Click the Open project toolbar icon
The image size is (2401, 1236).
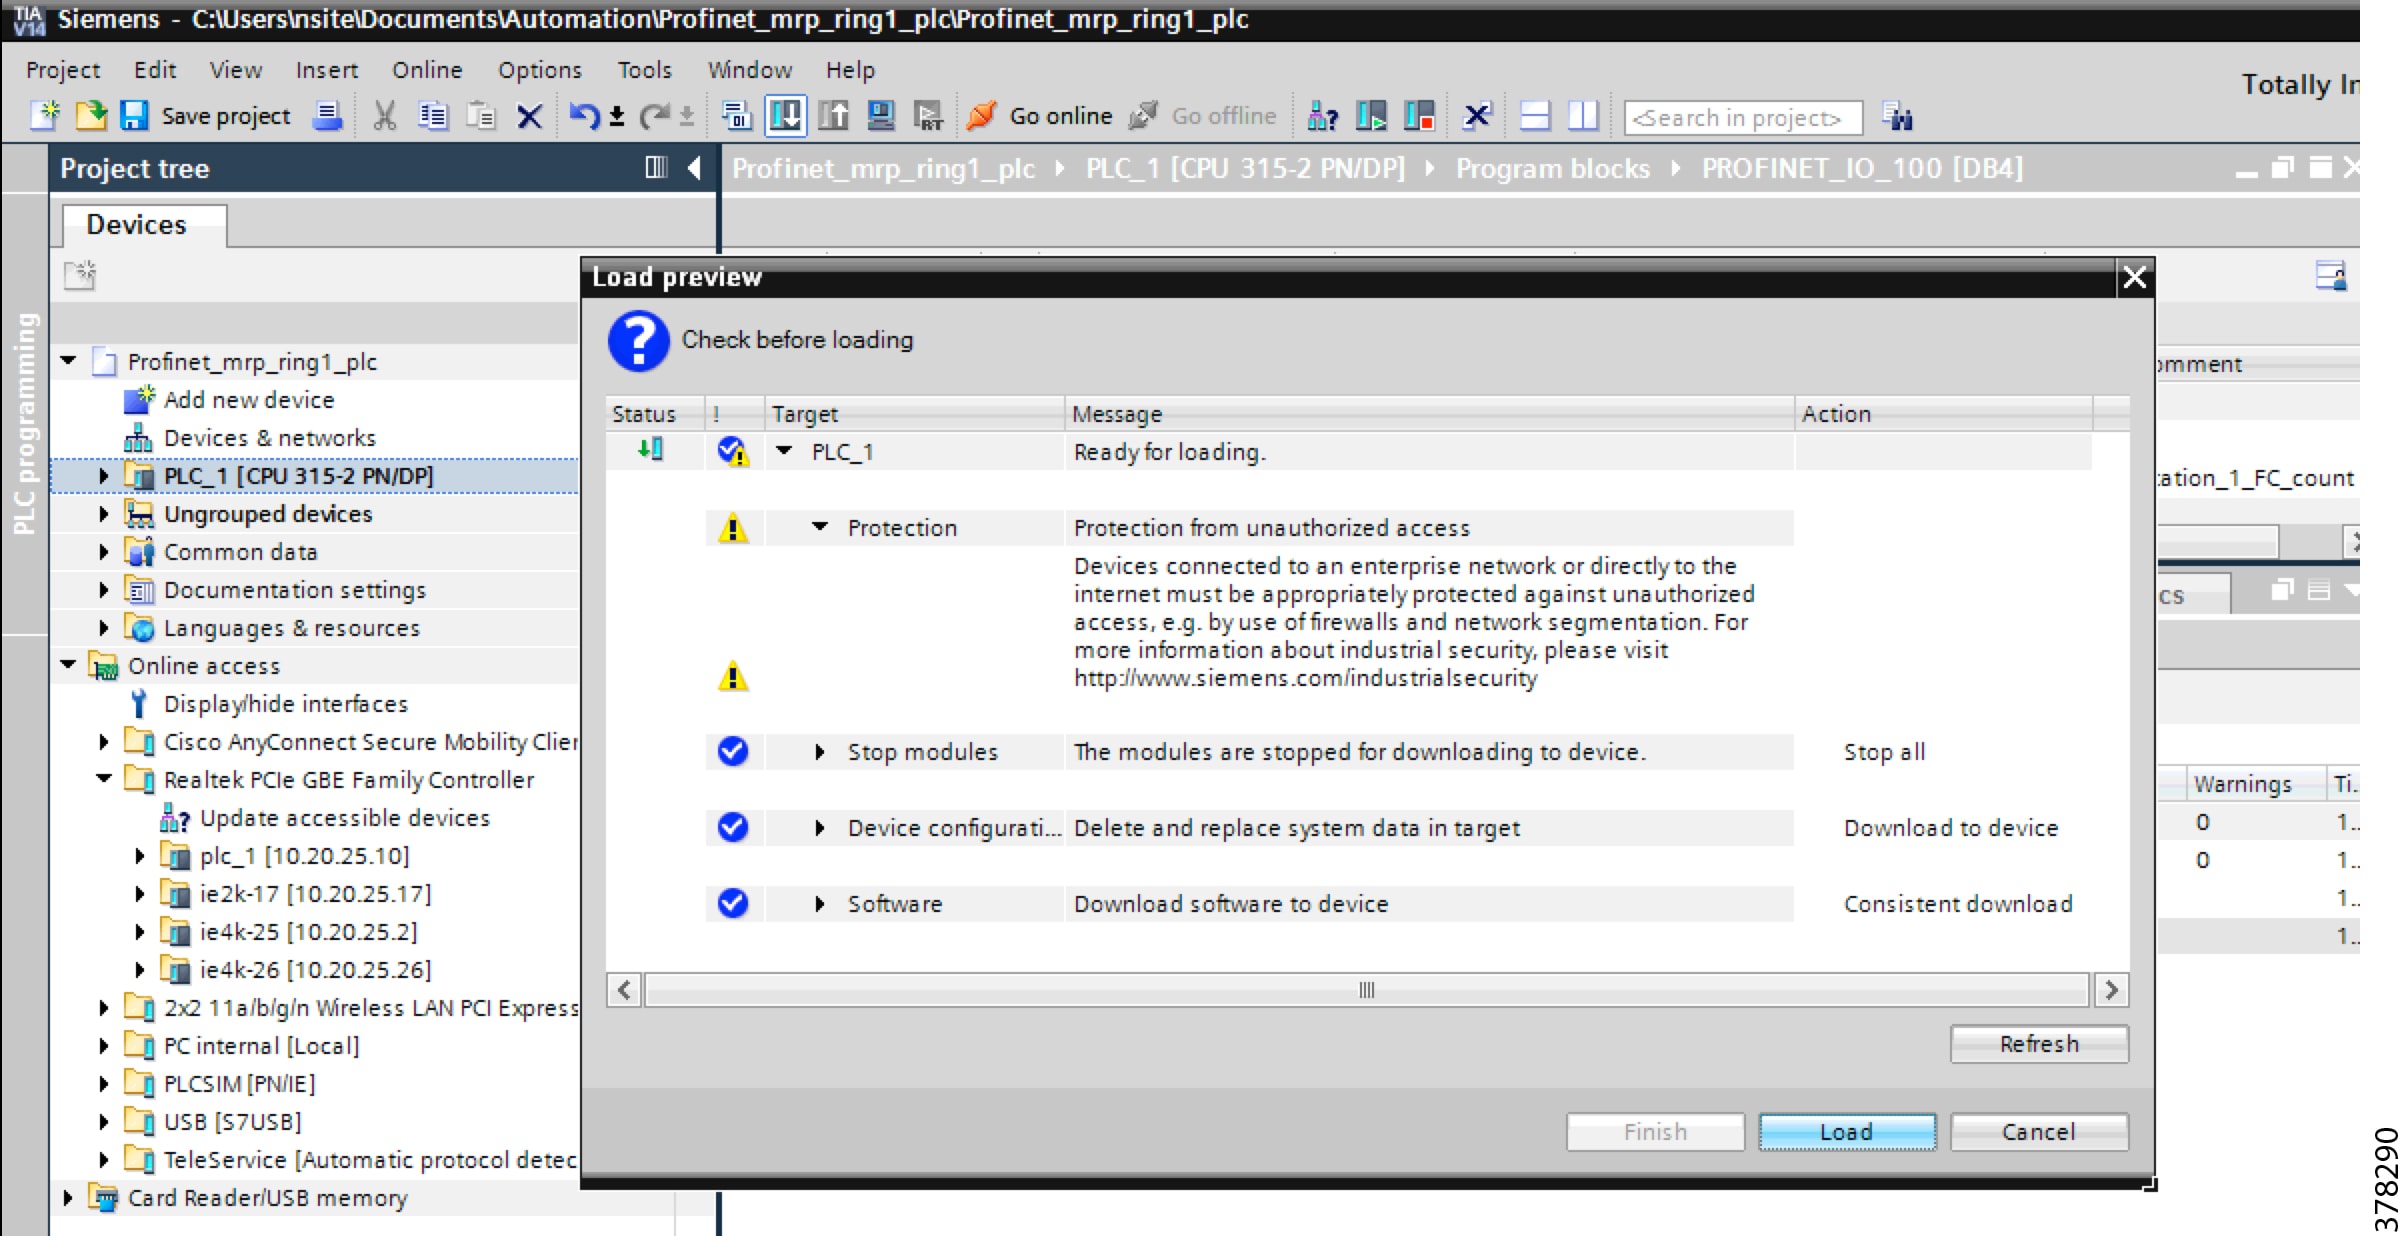tap(91, 116)
